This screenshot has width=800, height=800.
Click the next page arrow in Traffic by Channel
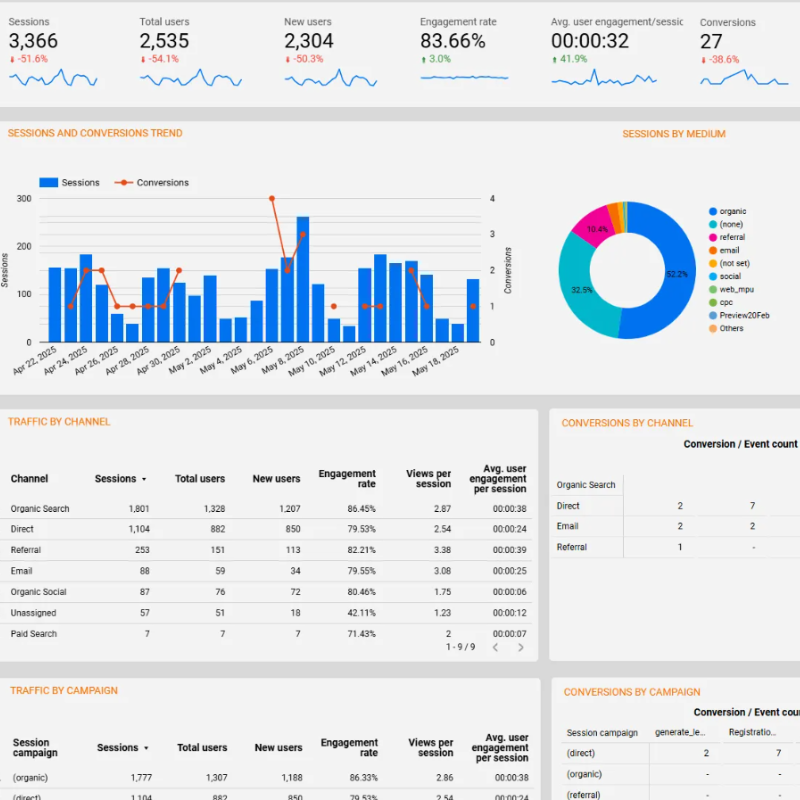coord(521,647)
